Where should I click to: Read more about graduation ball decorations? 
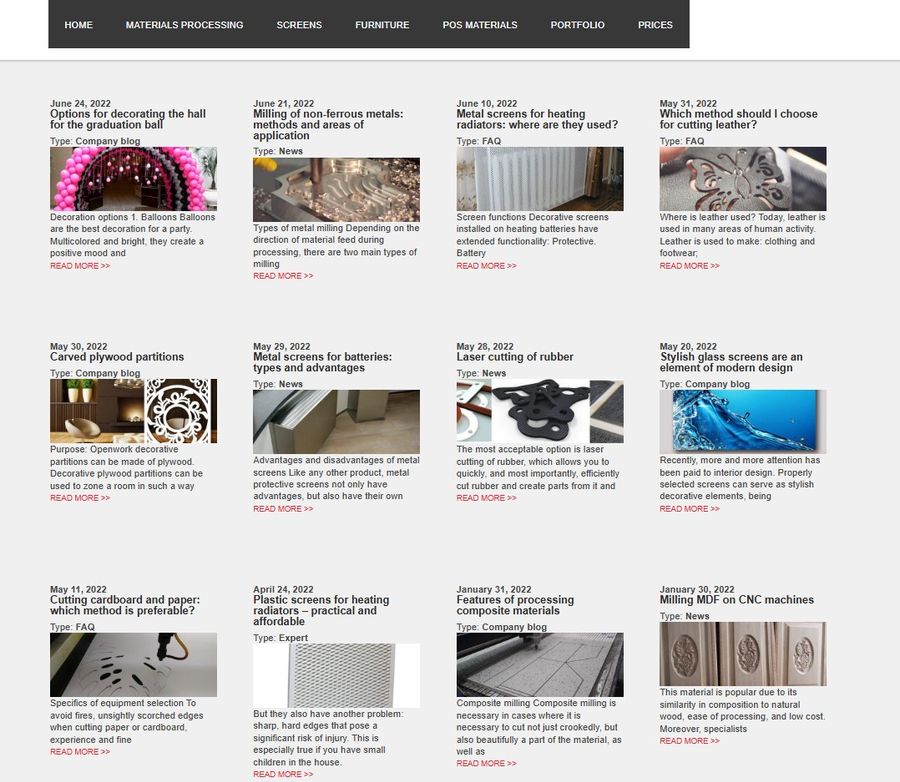pyautogui.click(x=80, y=266)
